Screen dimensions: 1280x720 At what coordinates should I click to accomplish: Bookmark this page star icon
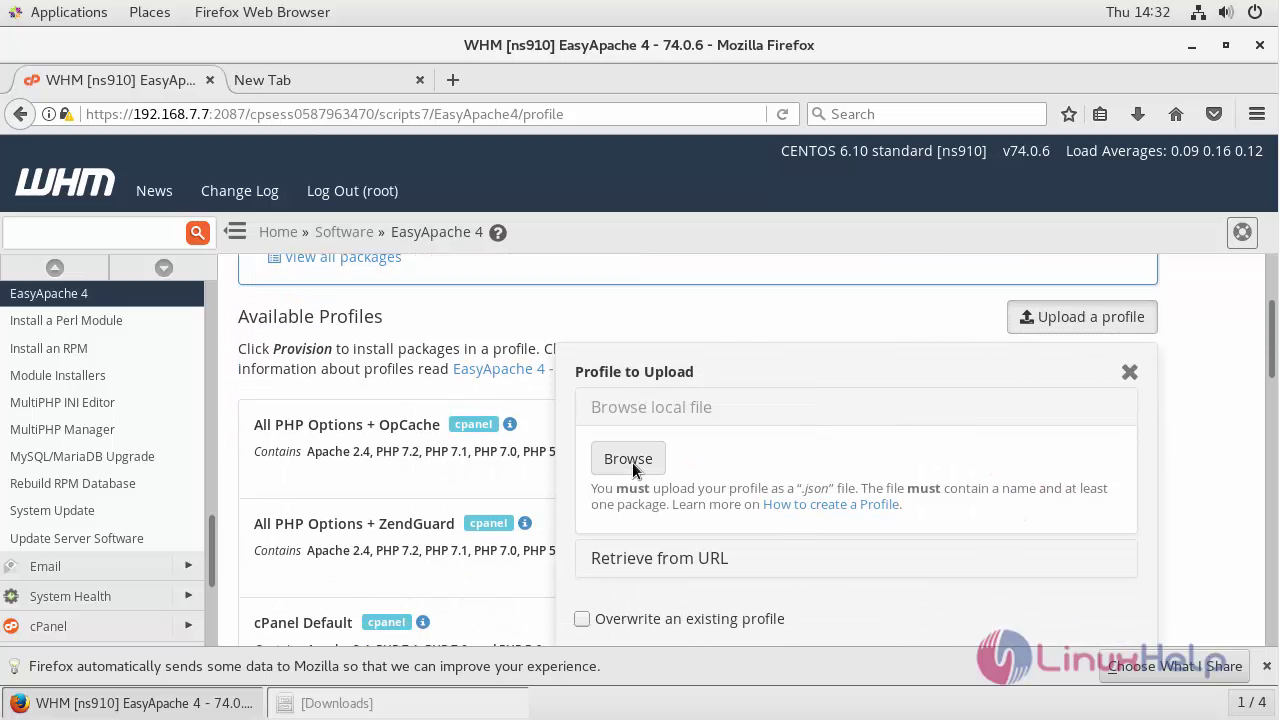tap(1069, 114)
